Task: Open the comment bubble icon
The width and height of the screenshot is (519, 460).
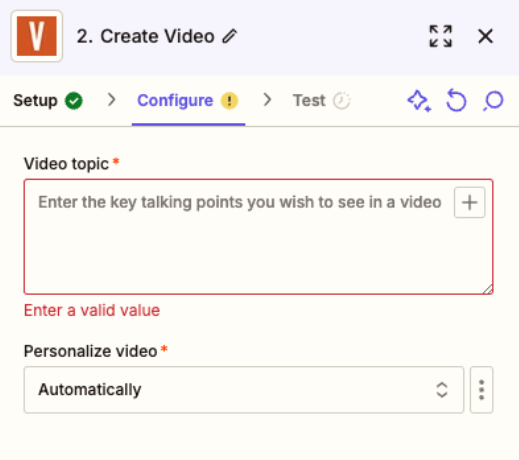Action: point(493,100)
